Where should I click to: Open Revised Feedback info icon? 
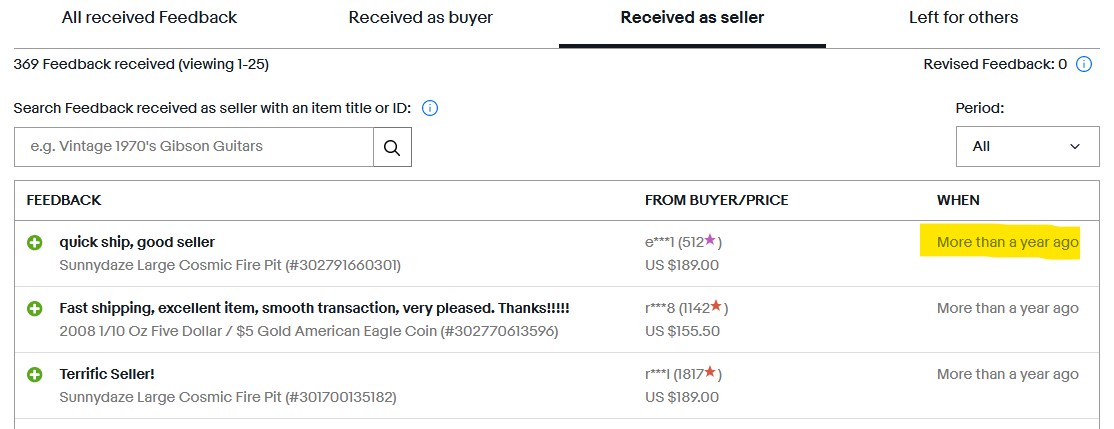point(1083,65)
